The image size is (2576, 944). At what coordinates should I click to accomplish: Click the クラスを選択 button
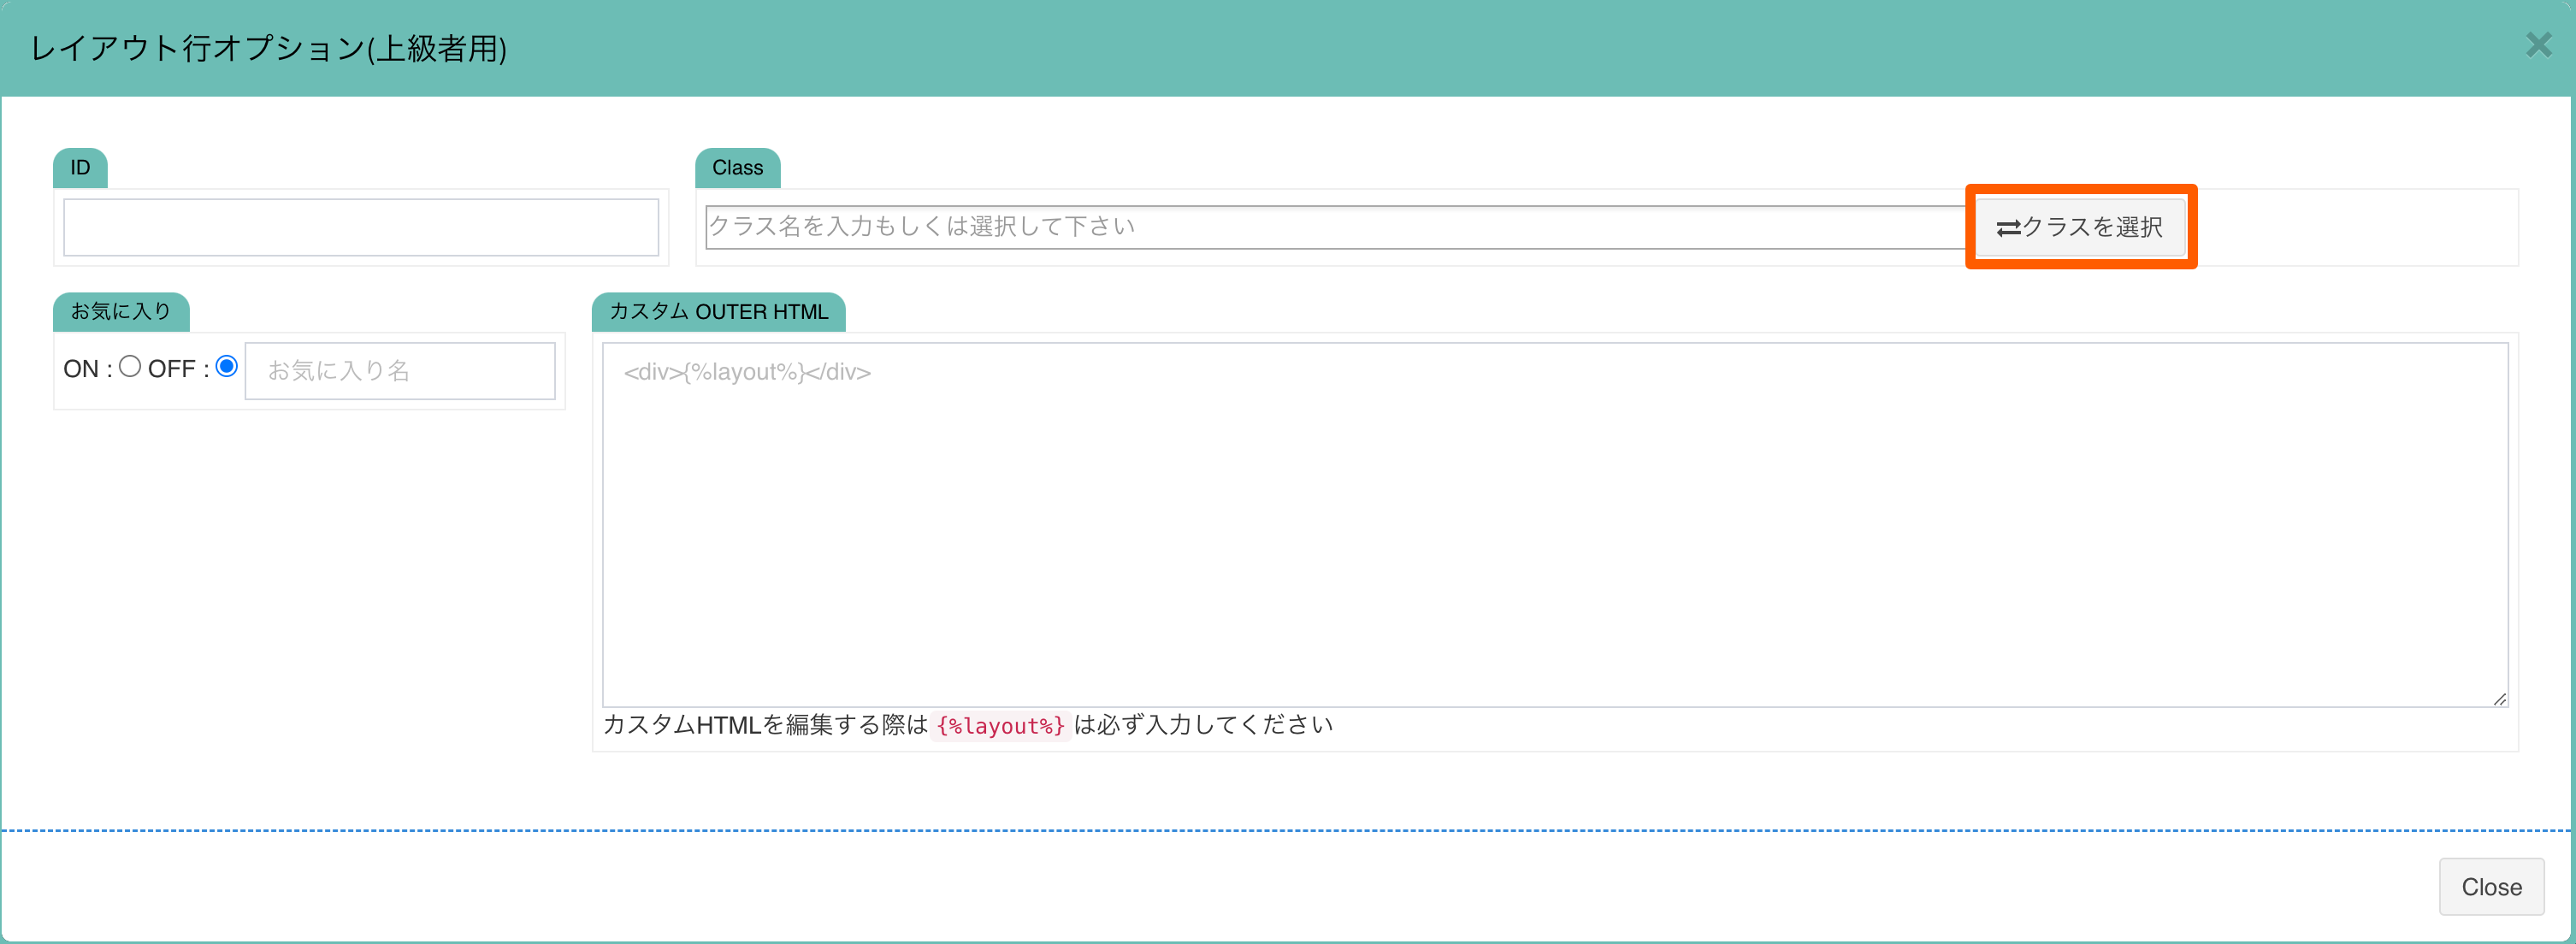(x=2080, y=227)
